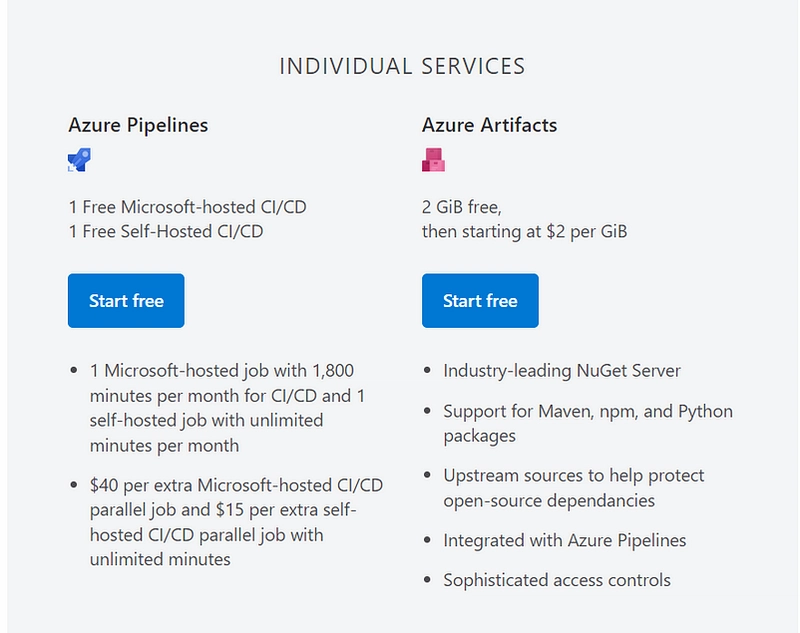Click 'then starting at $2 per GiB' text

click(524, 232)
